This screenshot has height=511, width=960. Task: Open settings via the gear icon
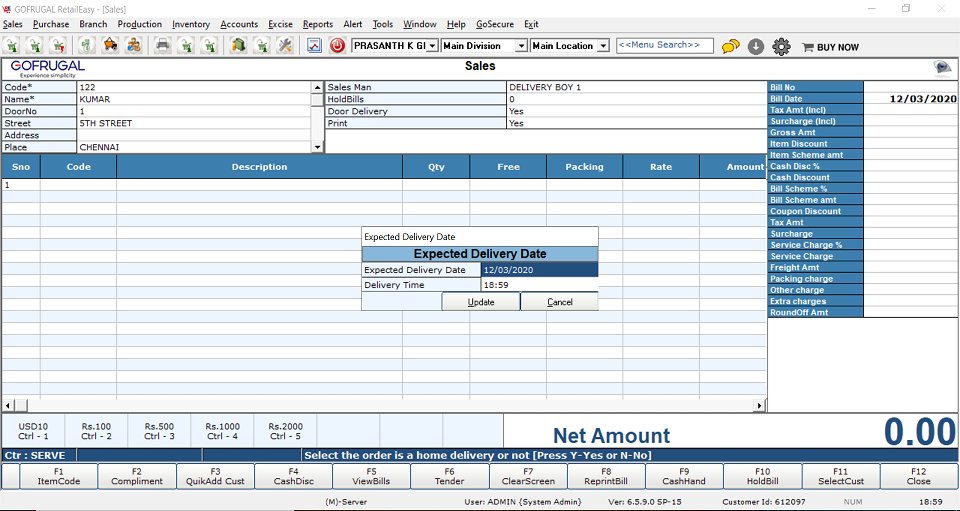(x=781, y=46)
